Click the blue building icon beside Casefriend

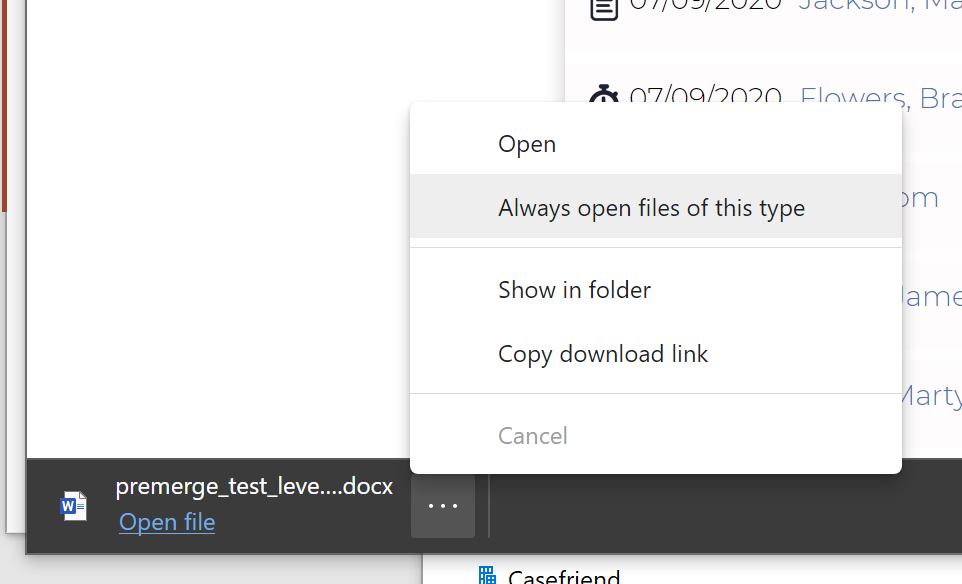tap(487, 575)
